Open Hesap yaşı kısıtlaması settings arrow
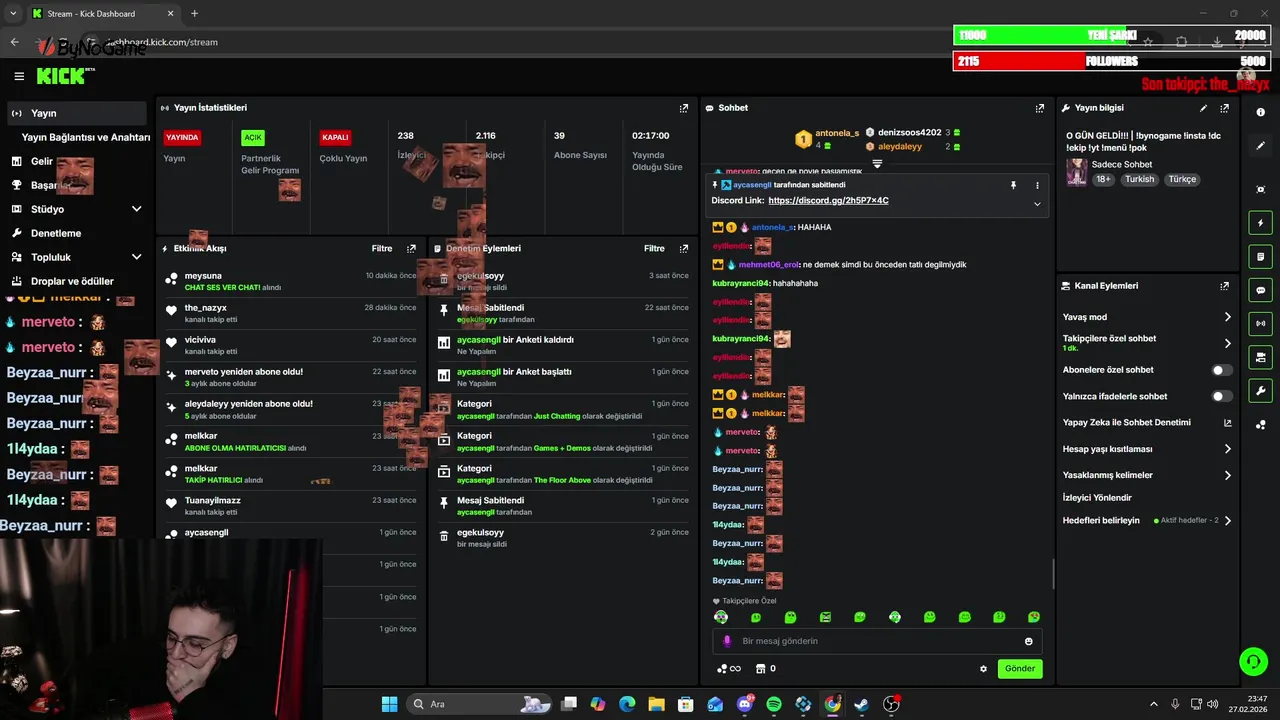The image size is (1280, 720). (1228, 449)
